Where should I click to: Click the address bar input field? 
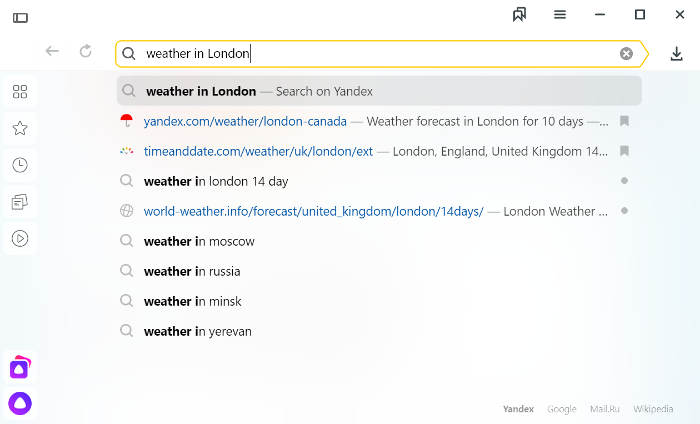click(x=379, y=54)
